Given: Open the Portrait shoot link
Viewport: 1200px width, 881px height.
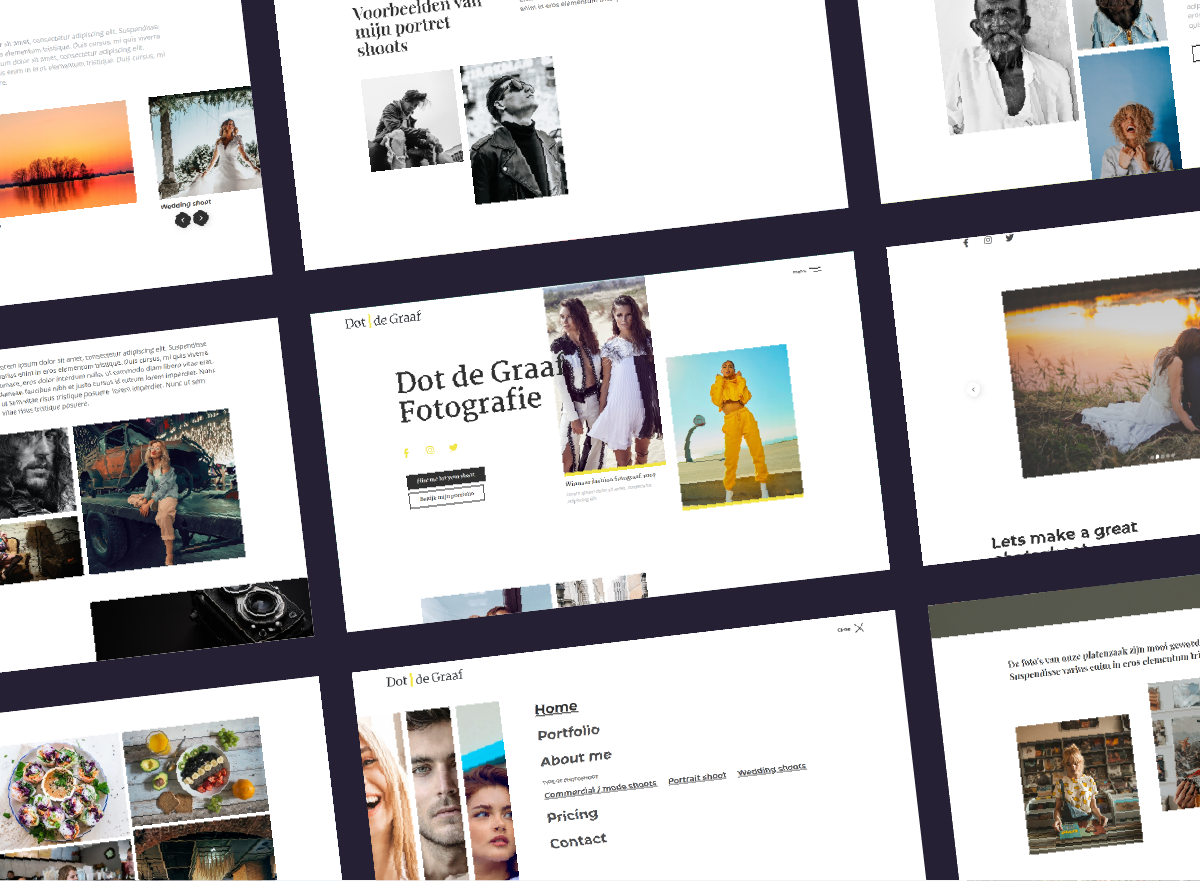Looking at the screenshot, I should [697, 778].
